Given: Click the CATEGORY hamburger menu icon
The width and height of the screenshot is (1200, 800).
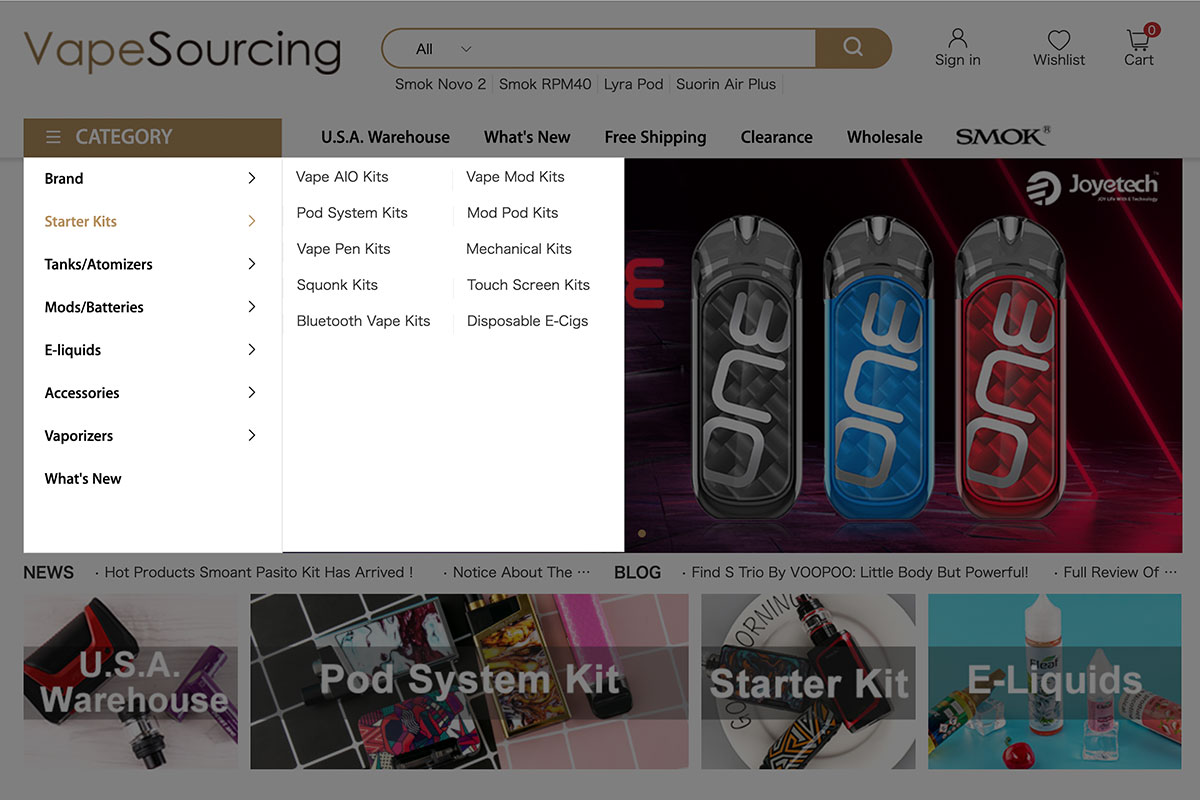Looking at the screenshot, I should pos(53,137).
